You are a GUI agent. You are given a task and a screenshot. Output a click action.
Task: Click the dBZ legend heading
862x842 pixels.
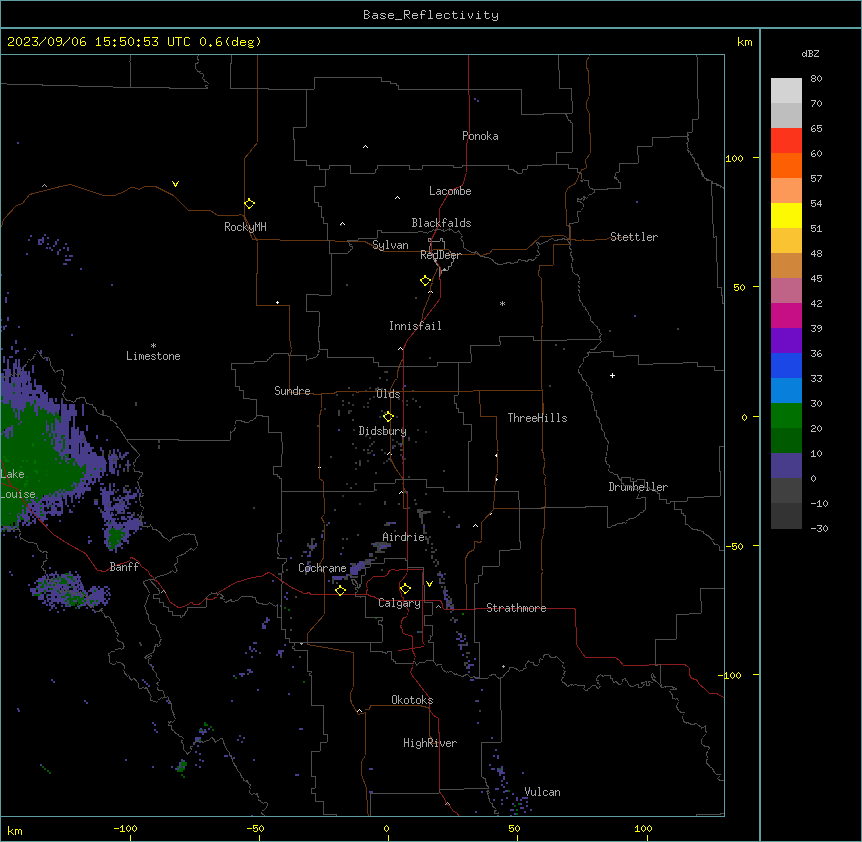[810, 53]
